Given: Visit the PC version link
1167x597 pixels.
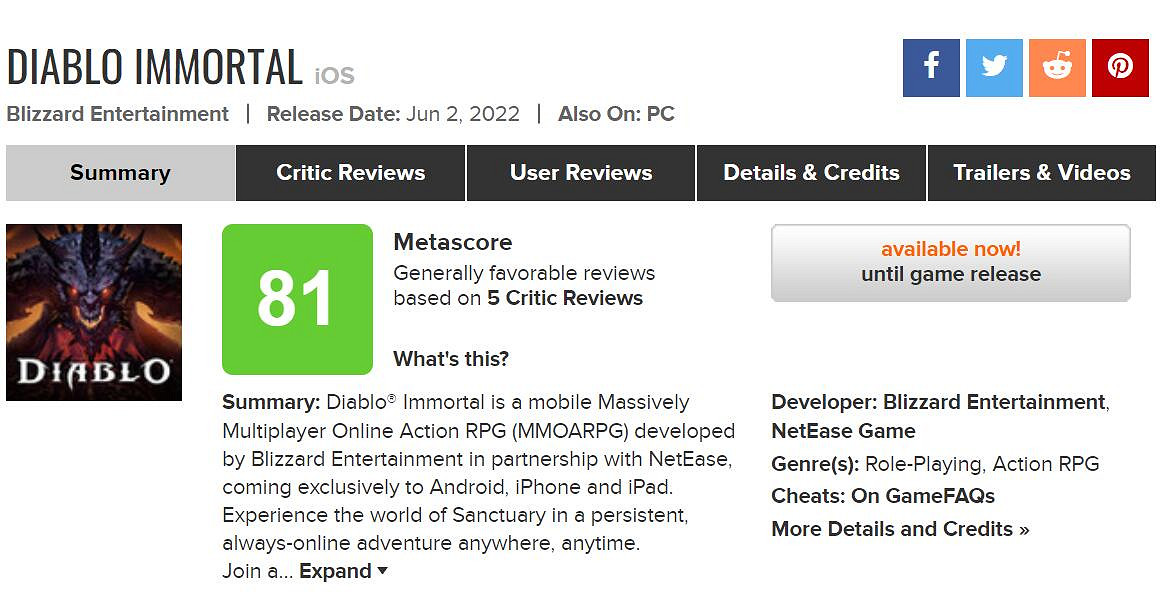Looking at the screenshot, I should tap(661, 114).
